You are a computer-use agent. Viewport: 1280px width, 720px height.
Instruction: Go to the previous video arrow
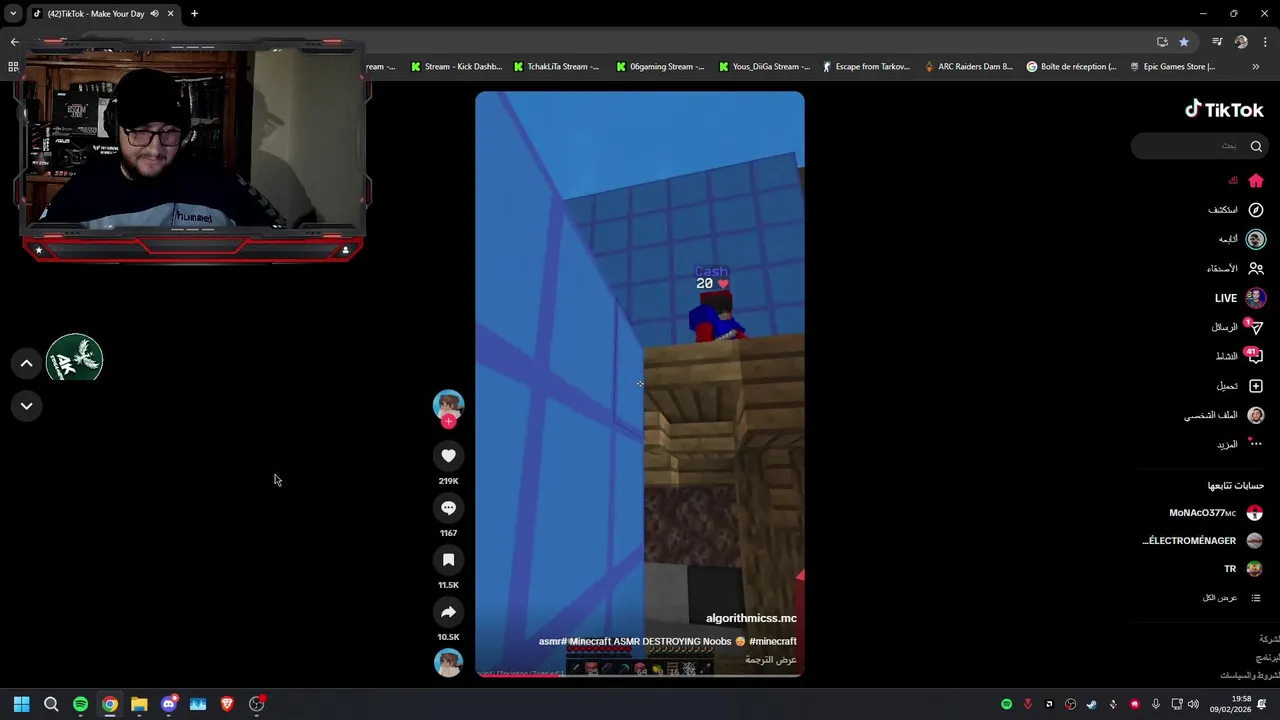point(27,363)
